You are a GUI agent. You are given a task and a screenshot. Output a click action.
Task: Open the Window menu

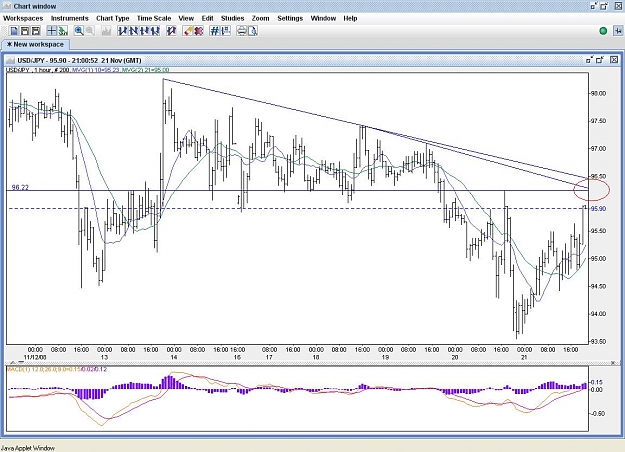(x=323, y=18)
